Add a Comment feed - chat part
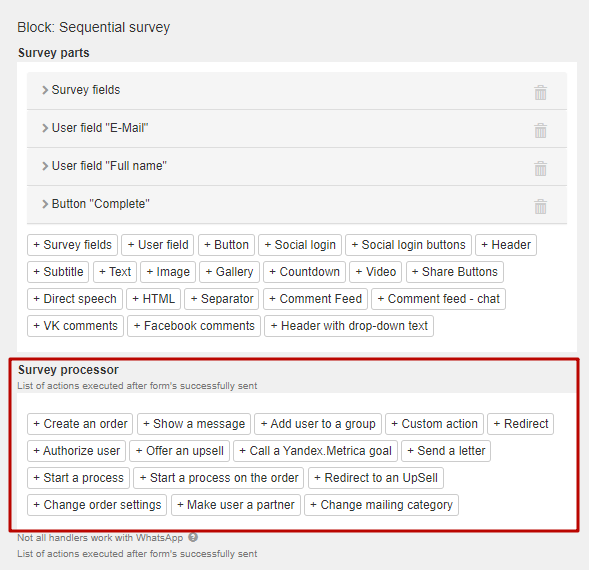This screenshot has width=589, height=570. click(x=438, y=299)
